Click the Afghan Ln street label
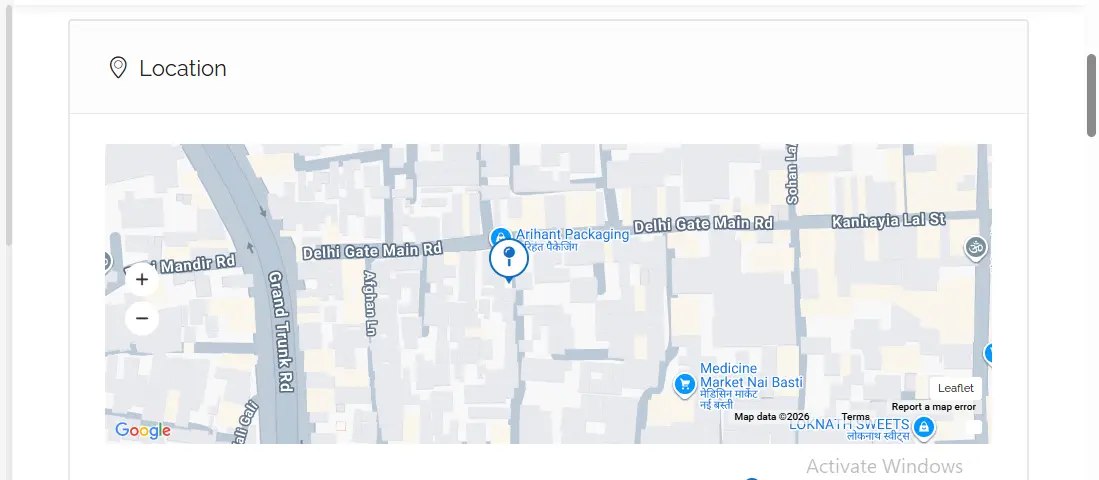Viewport: 1099px width, 480px height. [x=370, y=302]
